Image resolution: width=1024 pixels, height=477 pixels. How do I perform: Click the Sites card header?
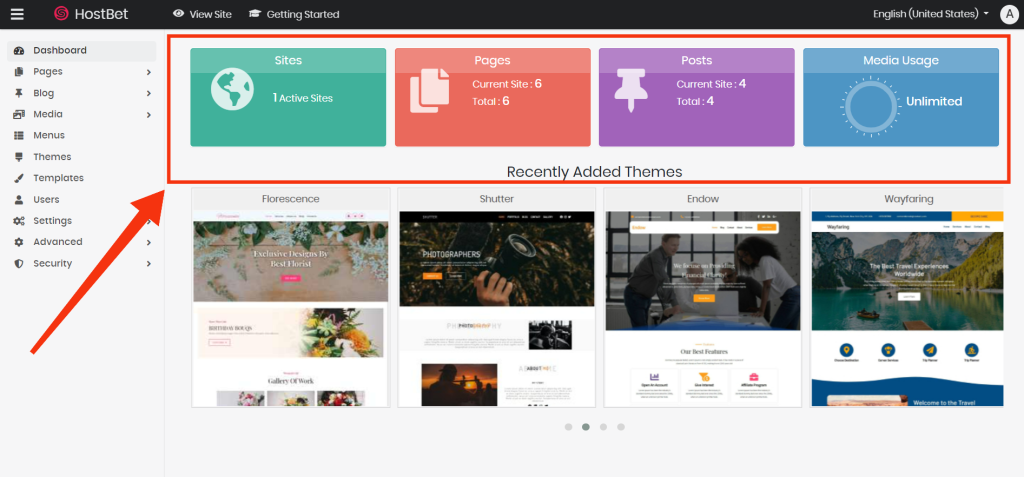click(288, 60)
